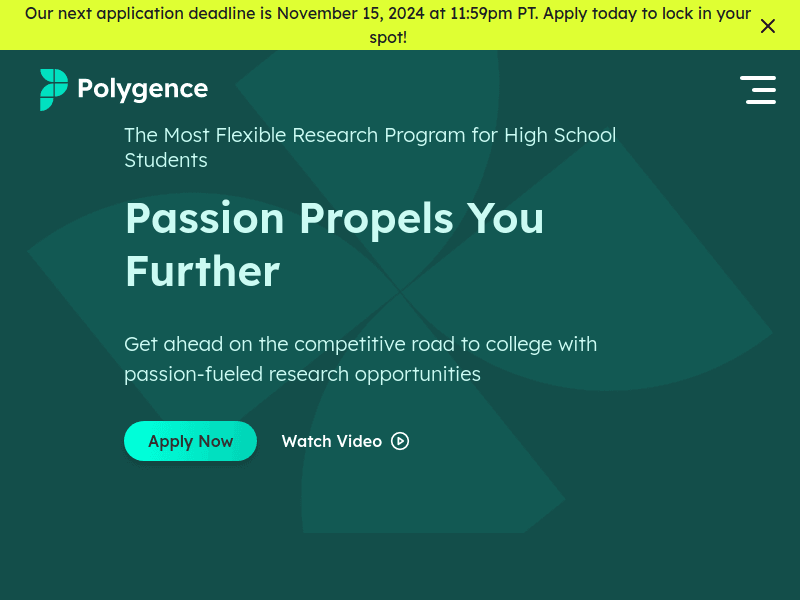Screen dimensions: 800x600
Task: Dismiss the application deadline announcement
Action: click(768, 26)
